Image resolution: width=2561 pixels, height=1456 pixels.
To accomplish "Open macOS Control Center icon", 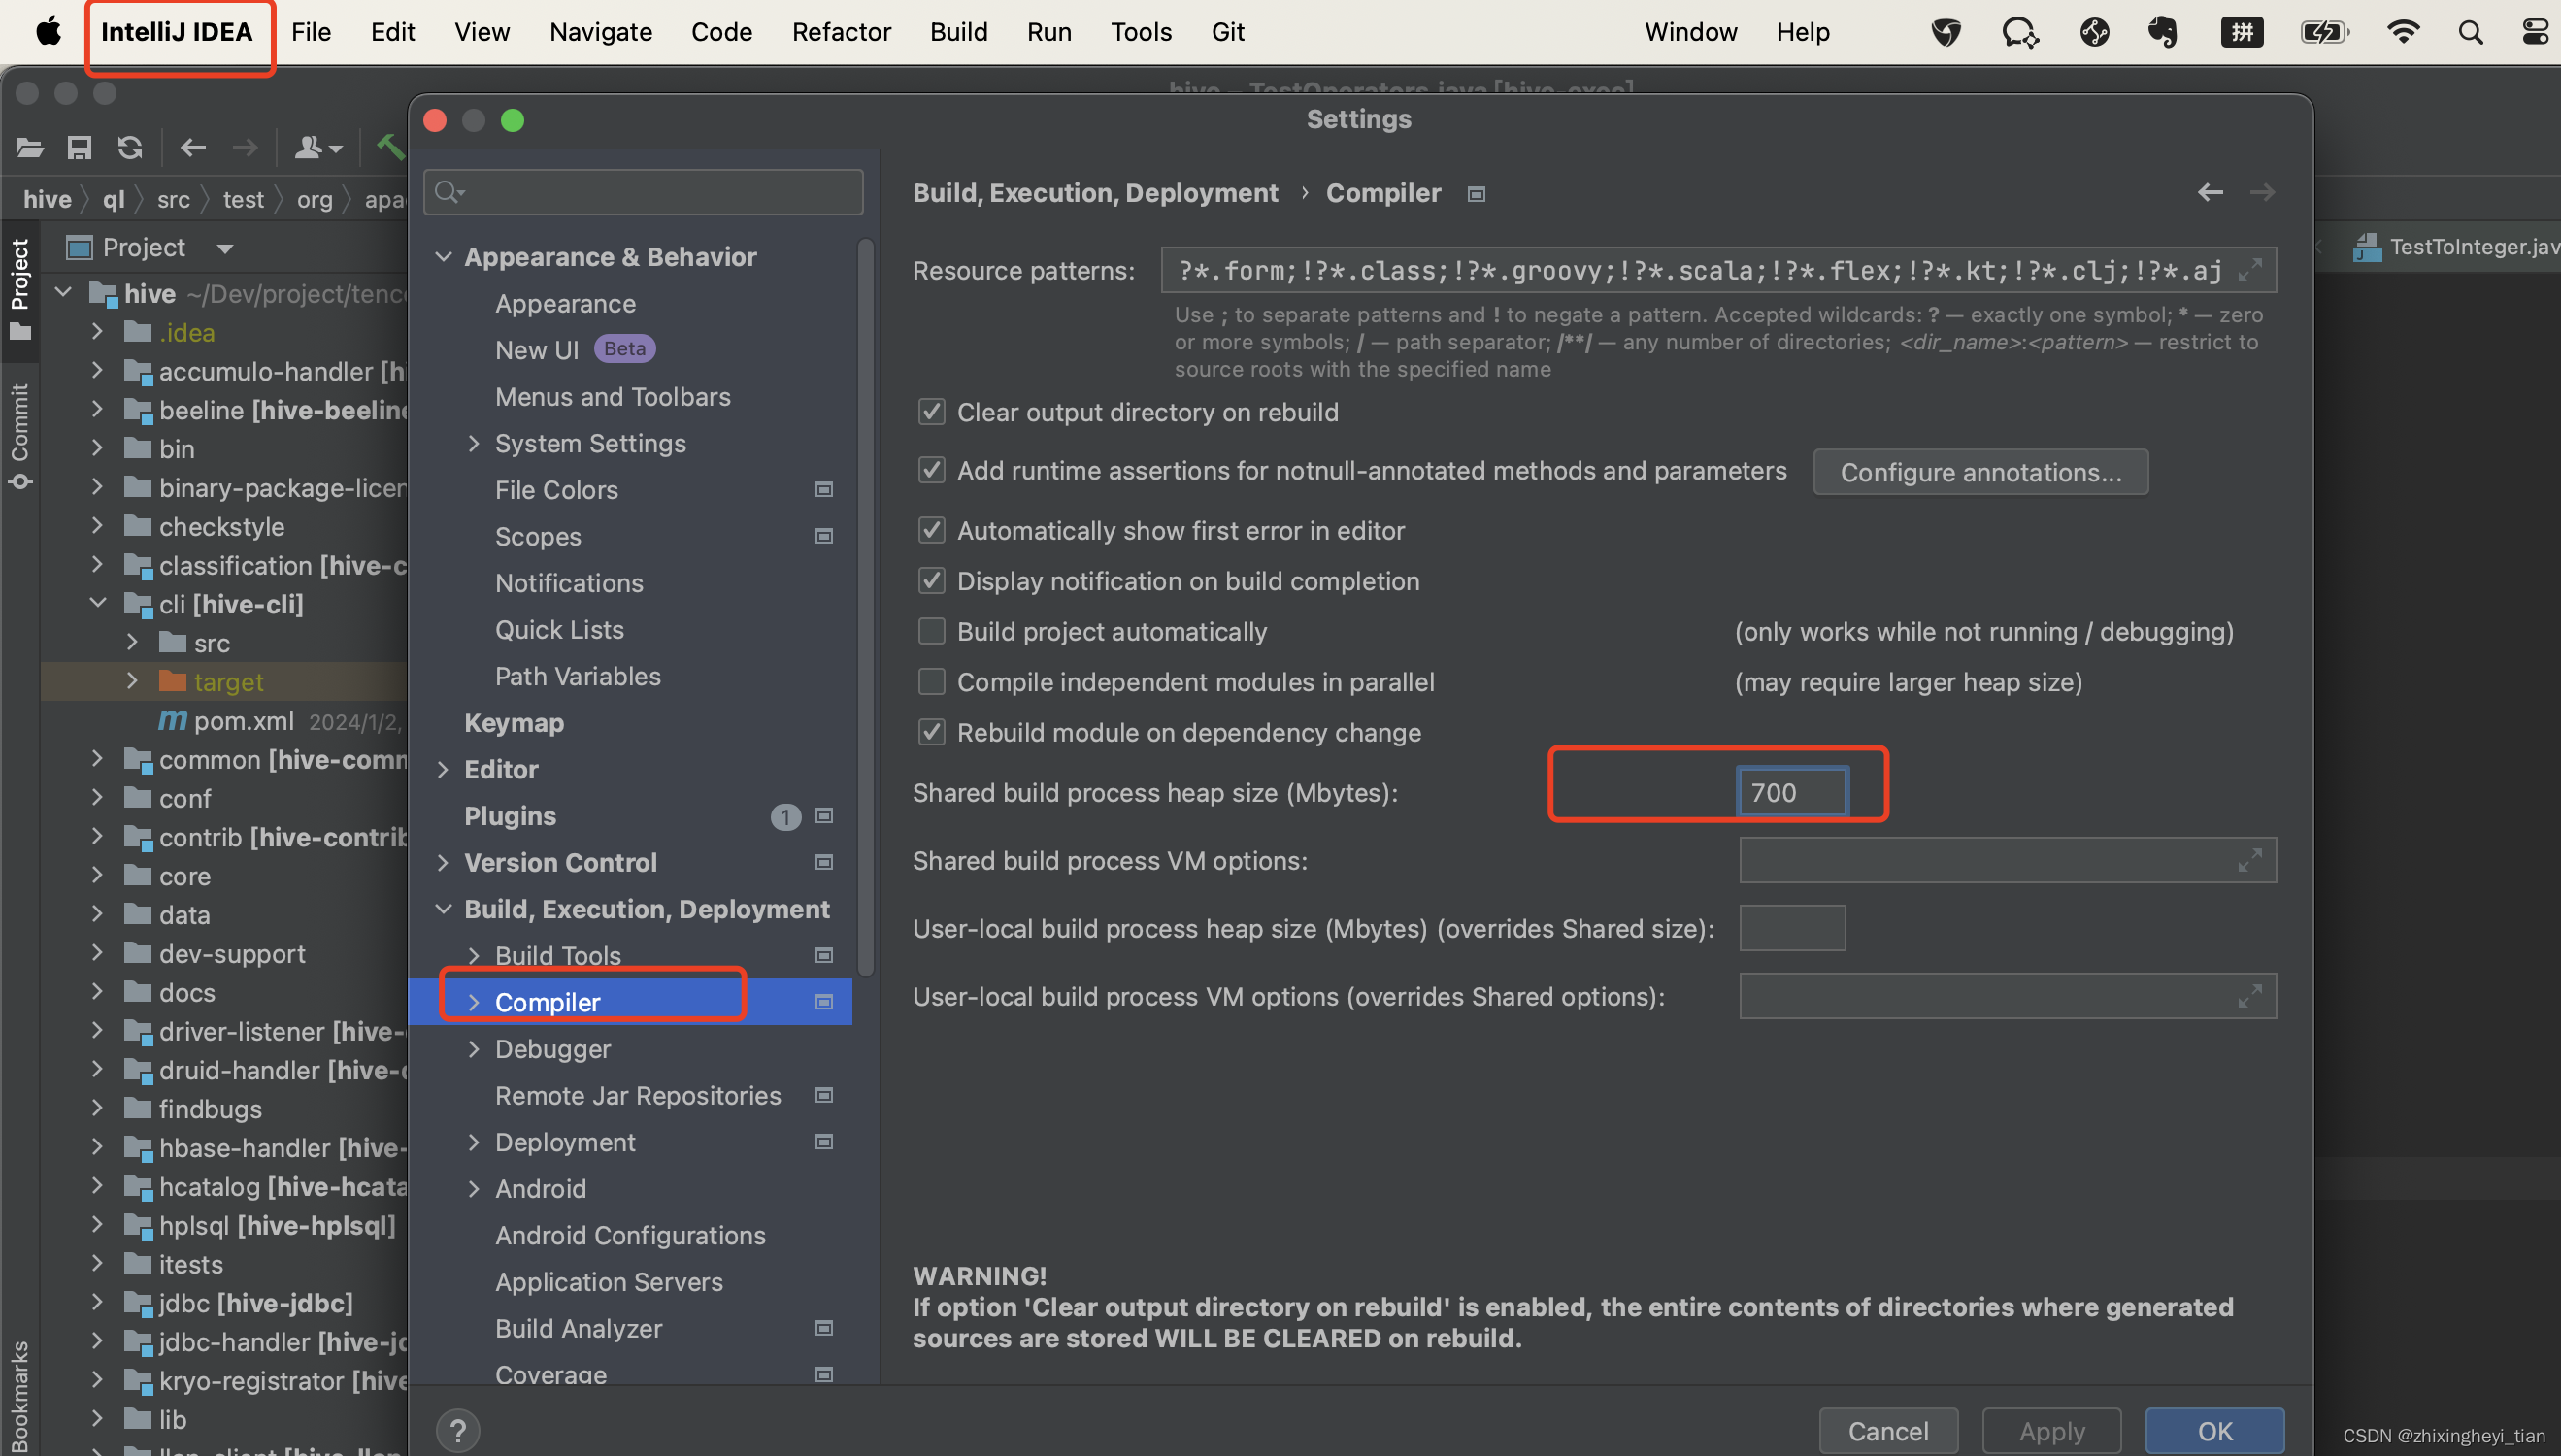I will 2534,32.
